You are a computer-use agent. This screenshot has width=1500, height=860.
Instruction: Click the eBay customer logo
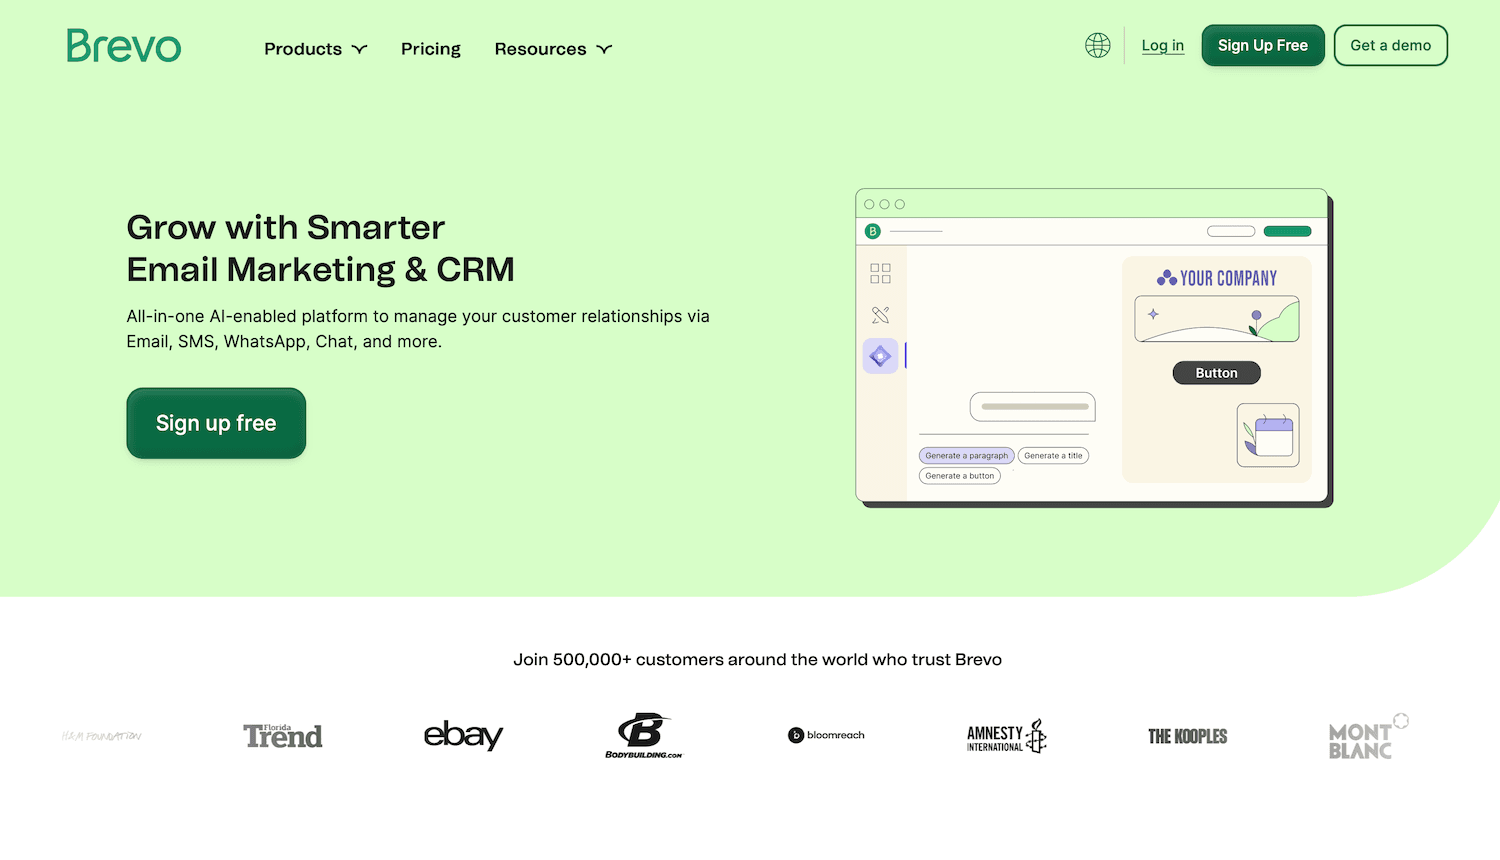coord(463,736)
